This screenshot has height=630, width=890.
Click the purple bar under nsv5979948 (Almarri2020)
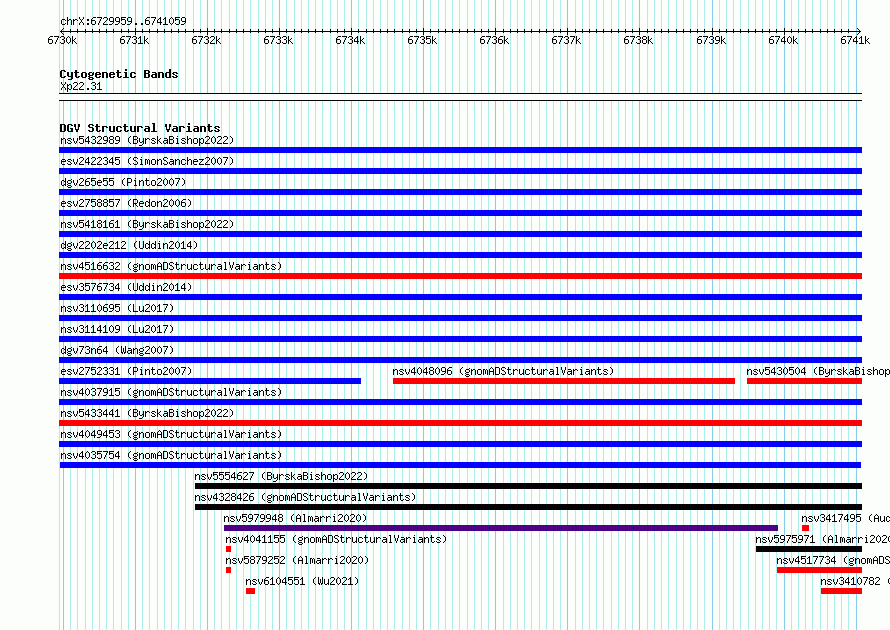[x=501, y=528]
